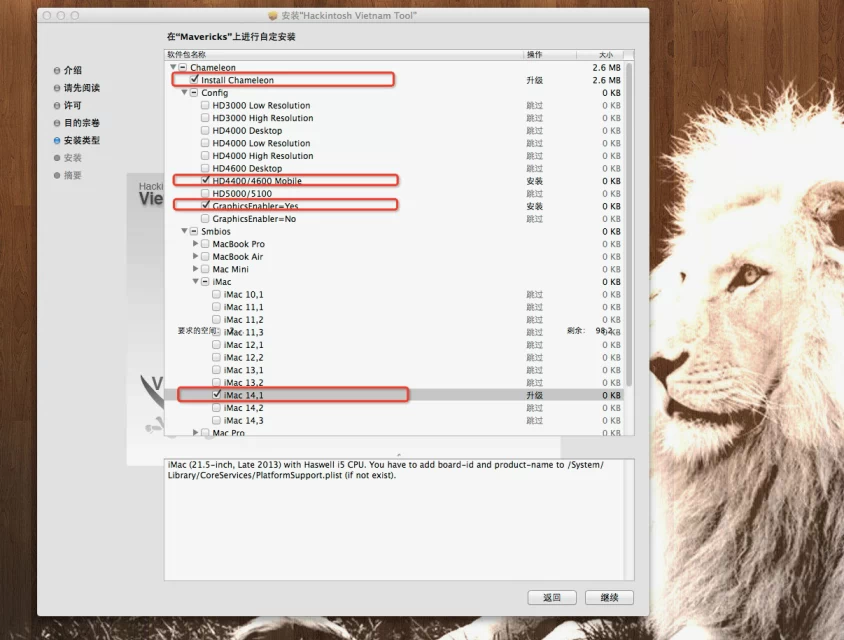
Task: Click the 介绍 step bullet in sidebar
Action: [57, 71]
